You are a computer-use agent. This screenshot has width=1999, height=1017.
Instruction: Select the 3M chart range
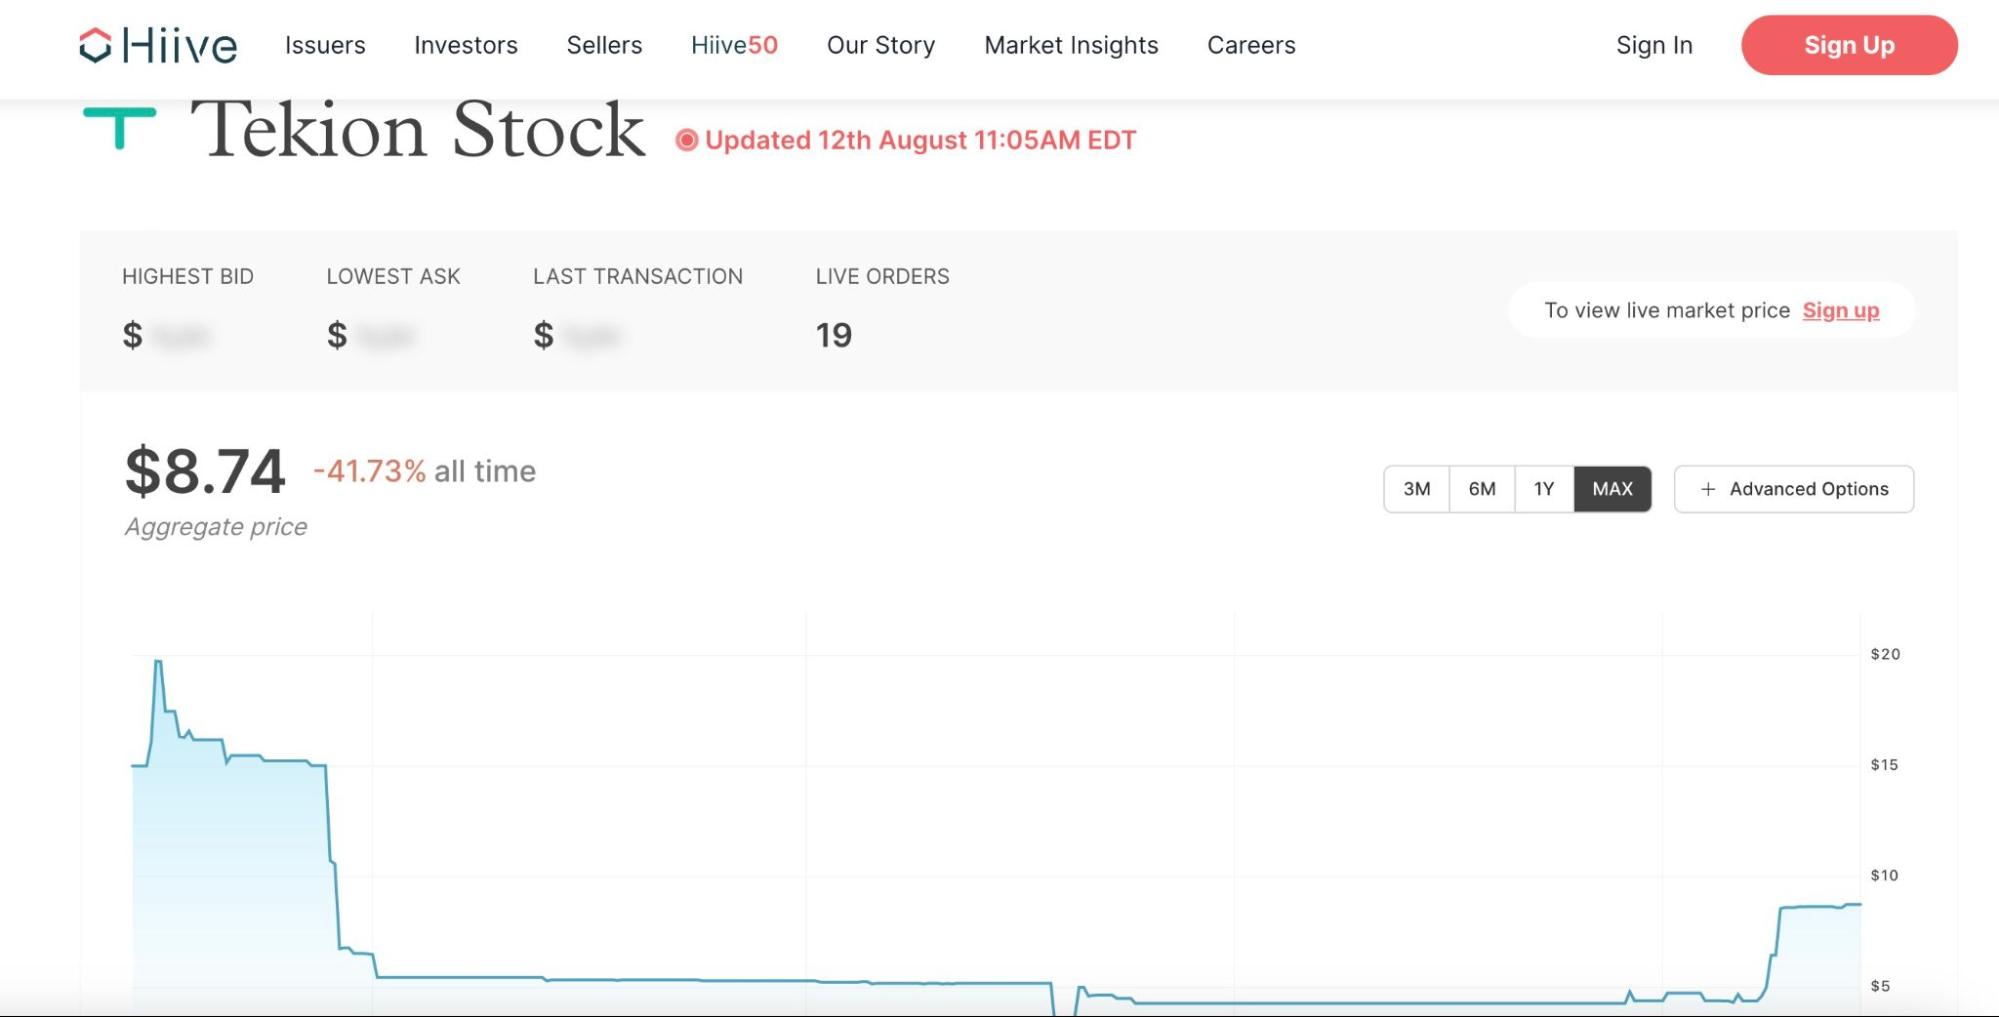click(x=1417, y=489)
